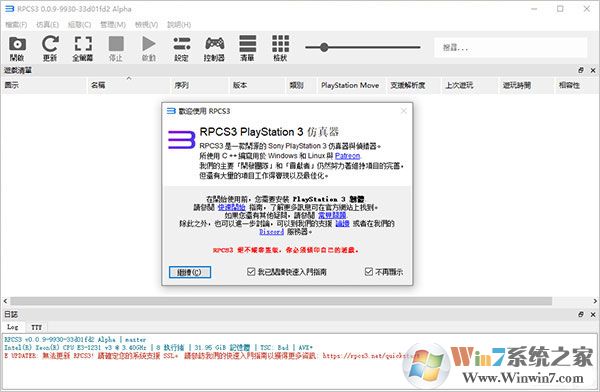600x392 pixels.
Task: Switch to the Log tab
Action: pos(13,327)
